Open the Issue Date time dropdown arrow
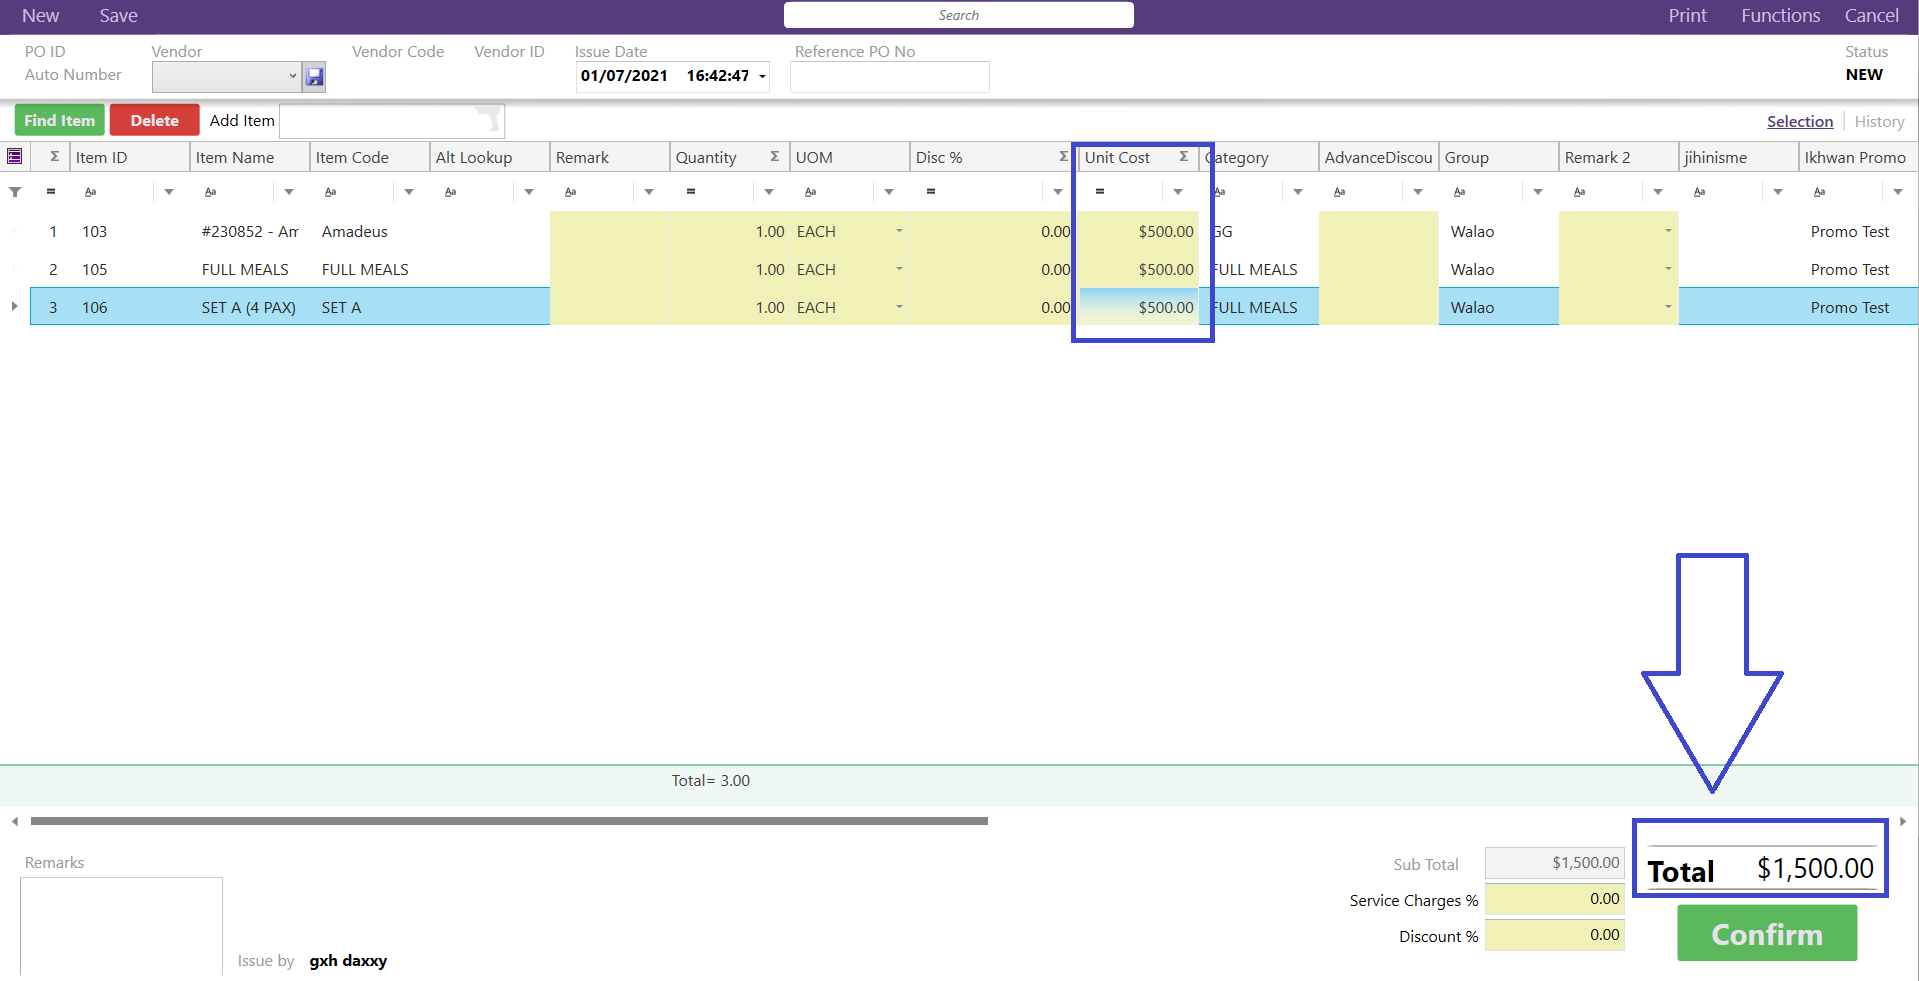The image size is (1919, 981). (762, 77)
